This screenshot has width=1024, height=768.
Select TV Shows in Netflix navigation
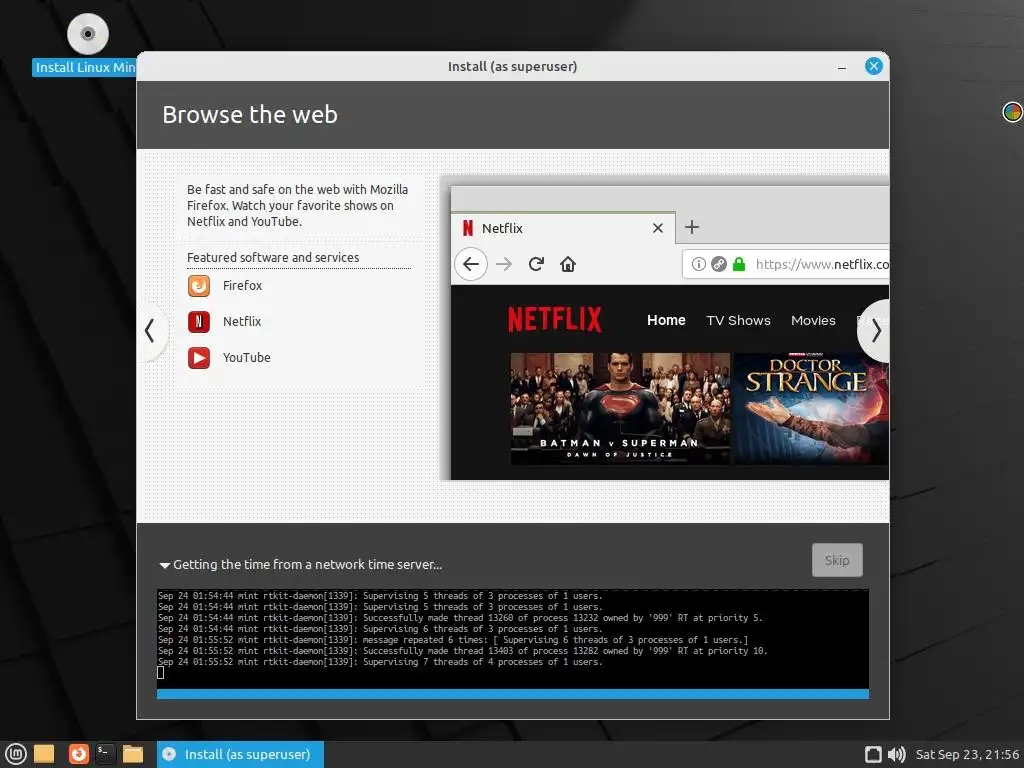738,321
